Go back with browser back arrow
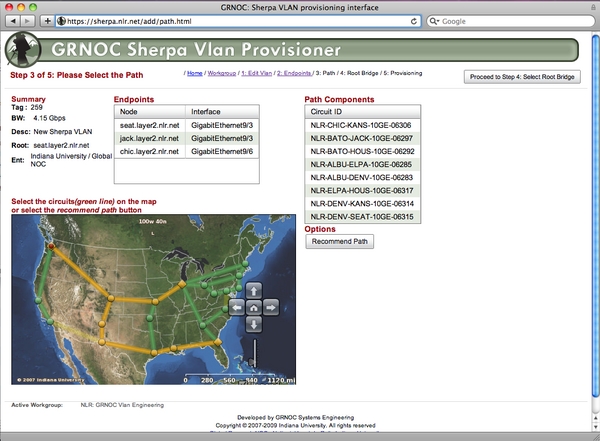Screen dimensions: 600x441 pyautogui.click(x=13, y=21)
